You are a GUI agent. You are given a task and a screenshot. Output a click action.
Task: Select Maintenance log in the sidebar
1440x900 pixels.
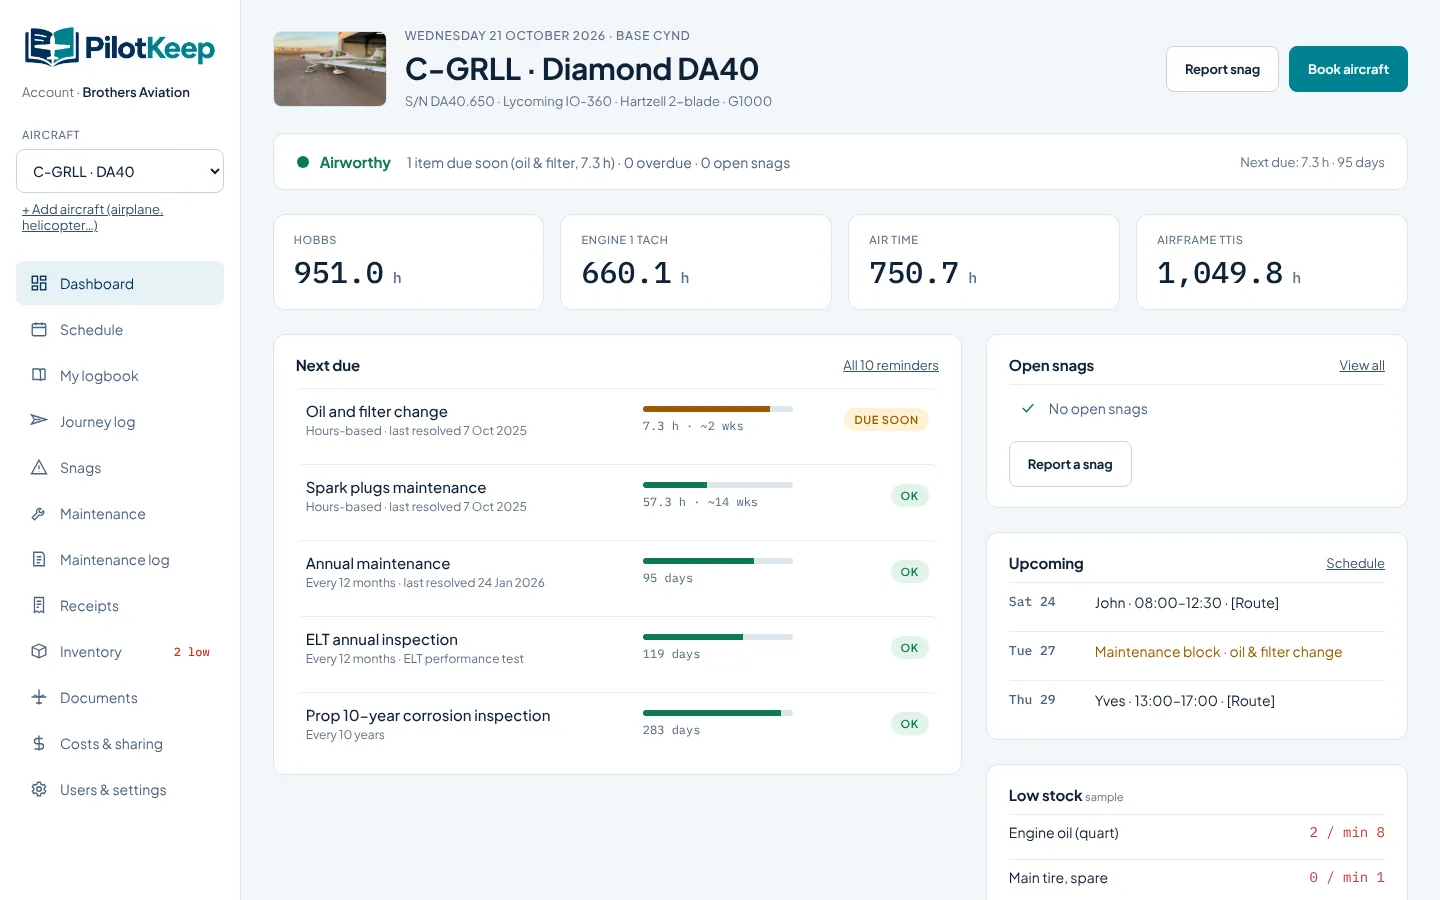click(120, 559)
